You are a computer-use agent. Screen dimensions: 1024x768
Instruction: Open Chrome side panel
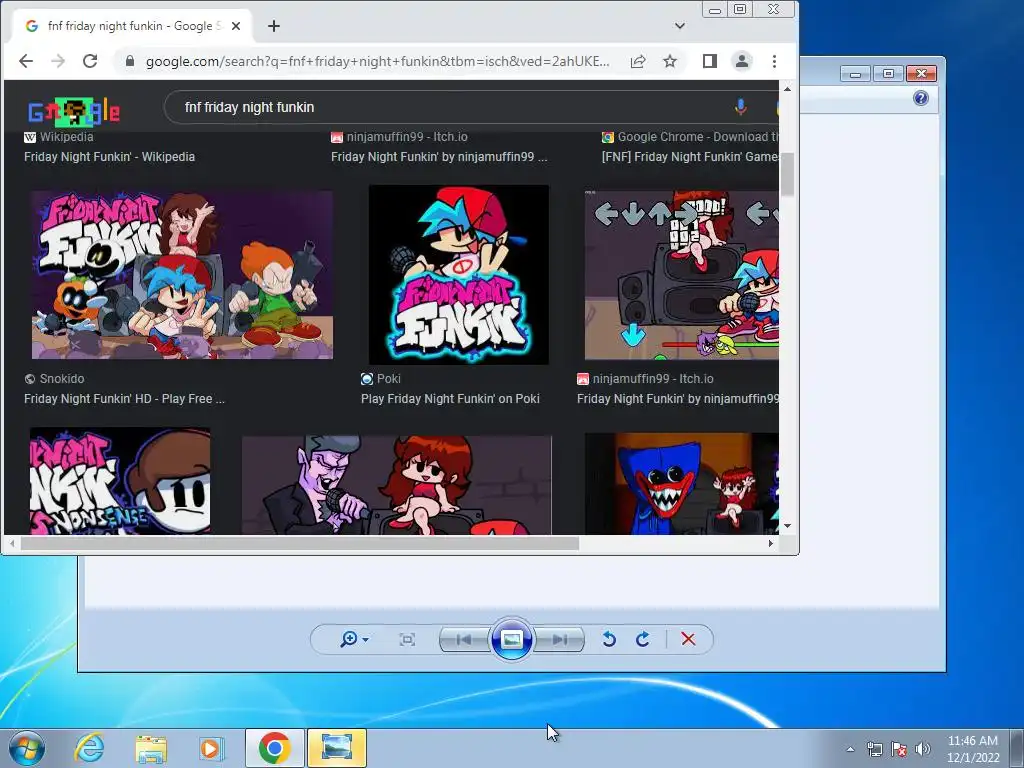pos(710,61)
